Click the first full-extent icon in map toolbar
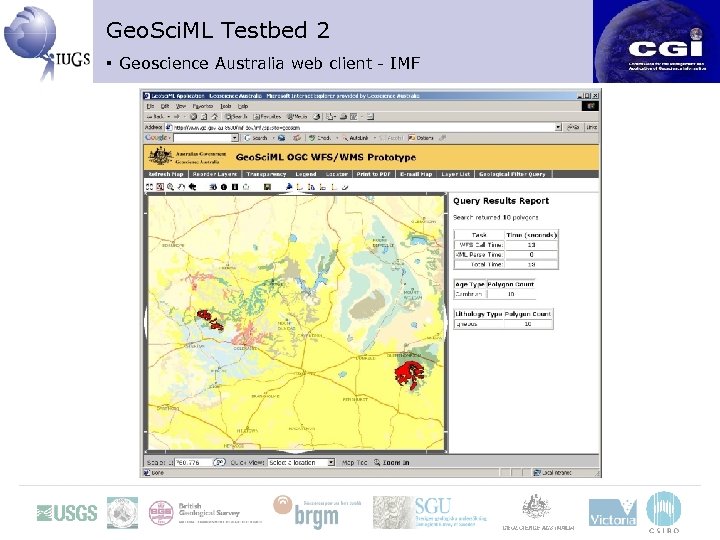The width and height of the screenshot is (720, 540). [x=149, y=187]
